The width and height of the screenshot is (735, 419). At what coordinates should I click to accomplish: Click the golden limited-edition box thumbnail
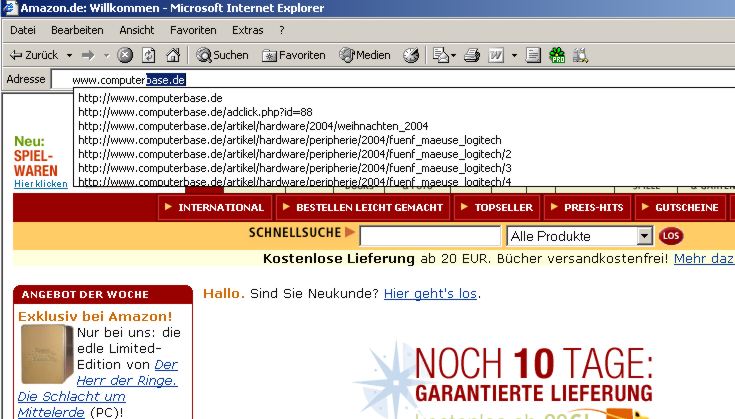47,354
